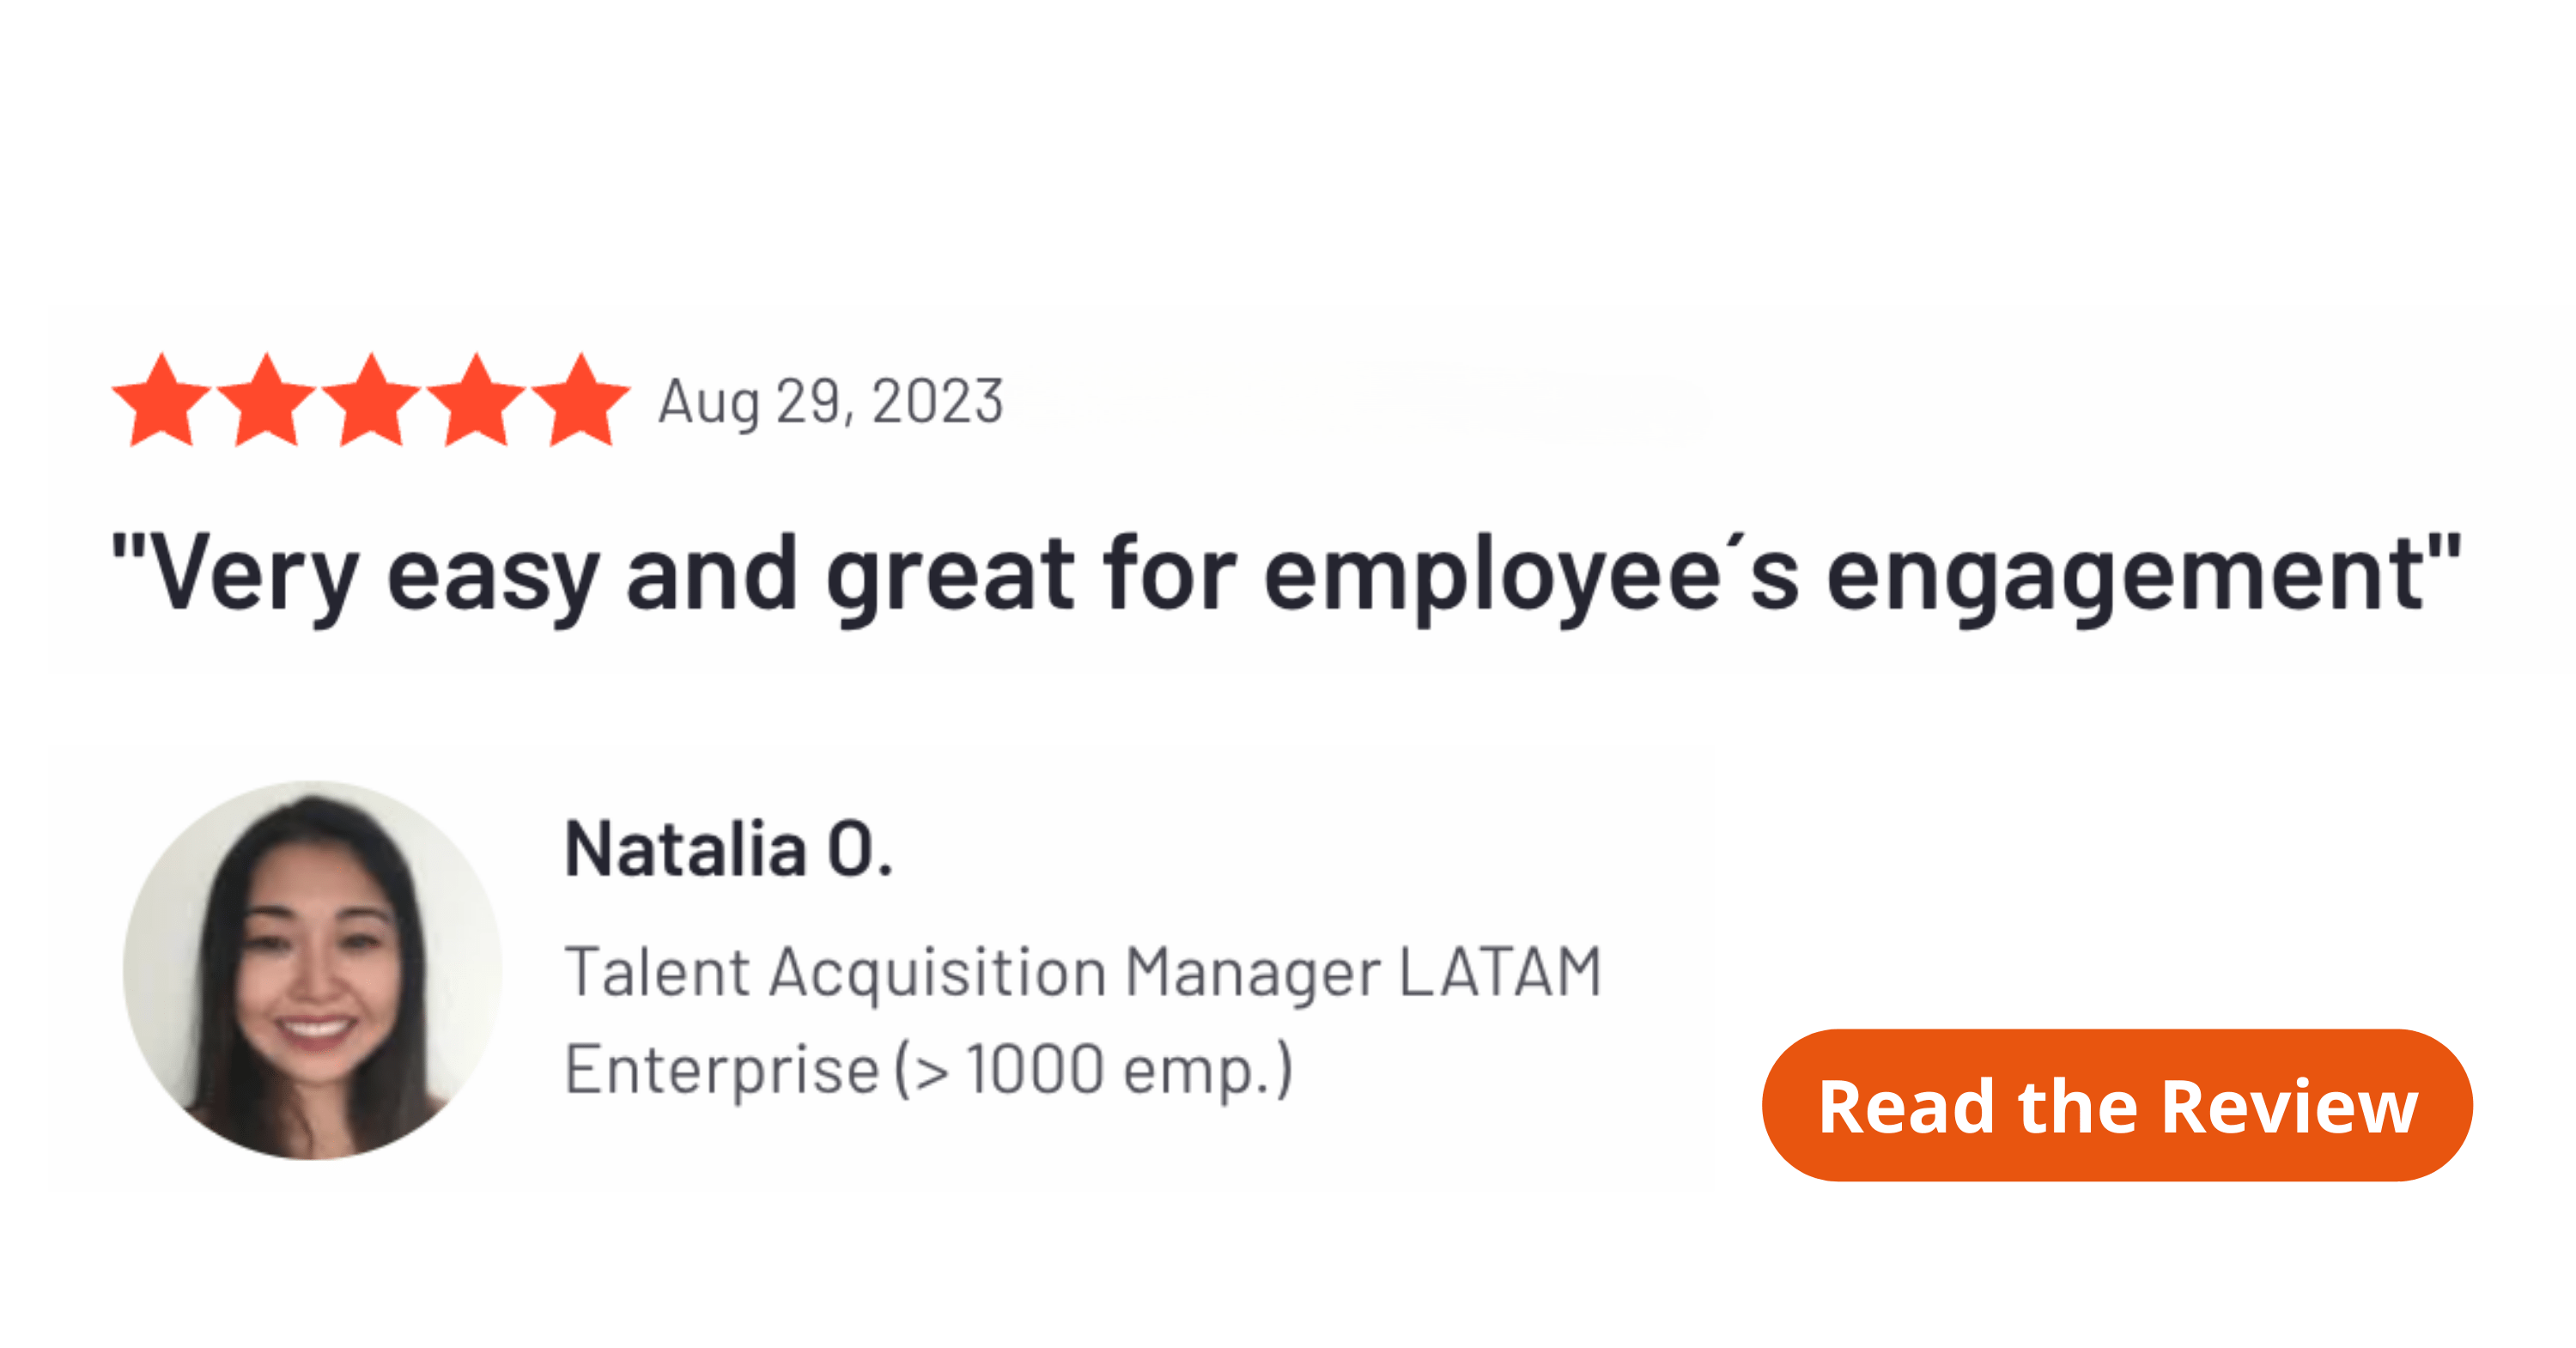Click the fourth orange rating star
Viewport: 2576px width, 1348px height.
tap(476, 401)
